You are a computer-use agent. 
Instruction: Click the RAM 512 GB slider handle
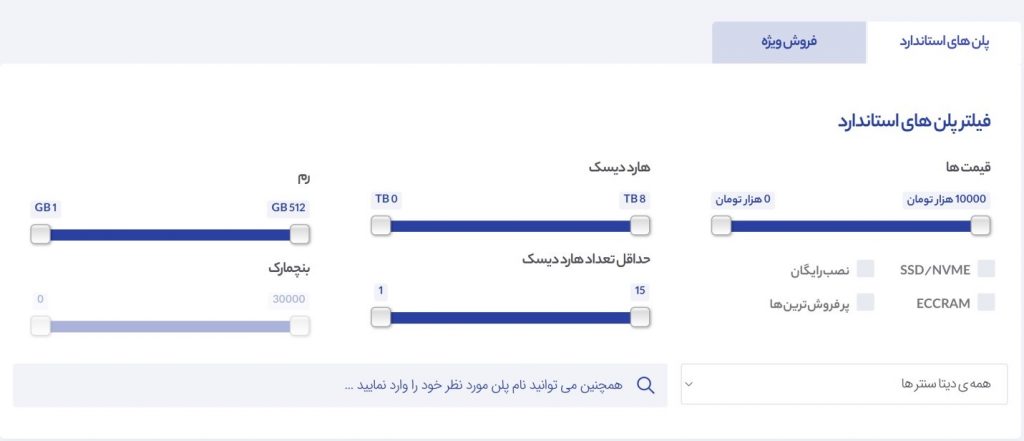pos(300,235)
